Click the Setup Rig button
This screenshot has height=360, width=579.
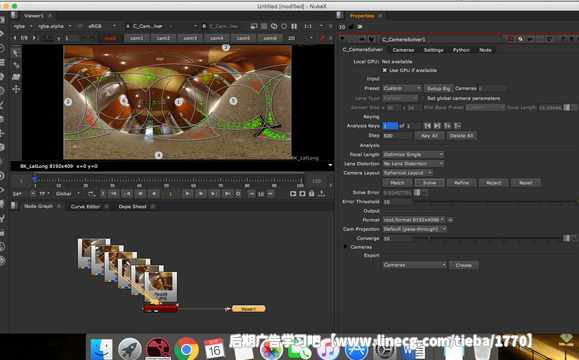coord(438,89)
